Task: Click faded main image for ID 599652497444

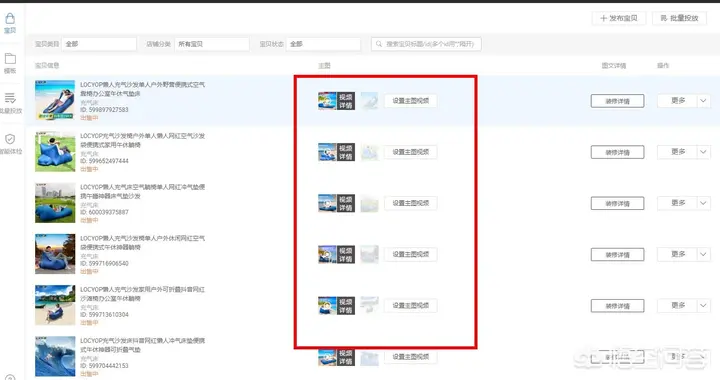Action: [370, 152]
